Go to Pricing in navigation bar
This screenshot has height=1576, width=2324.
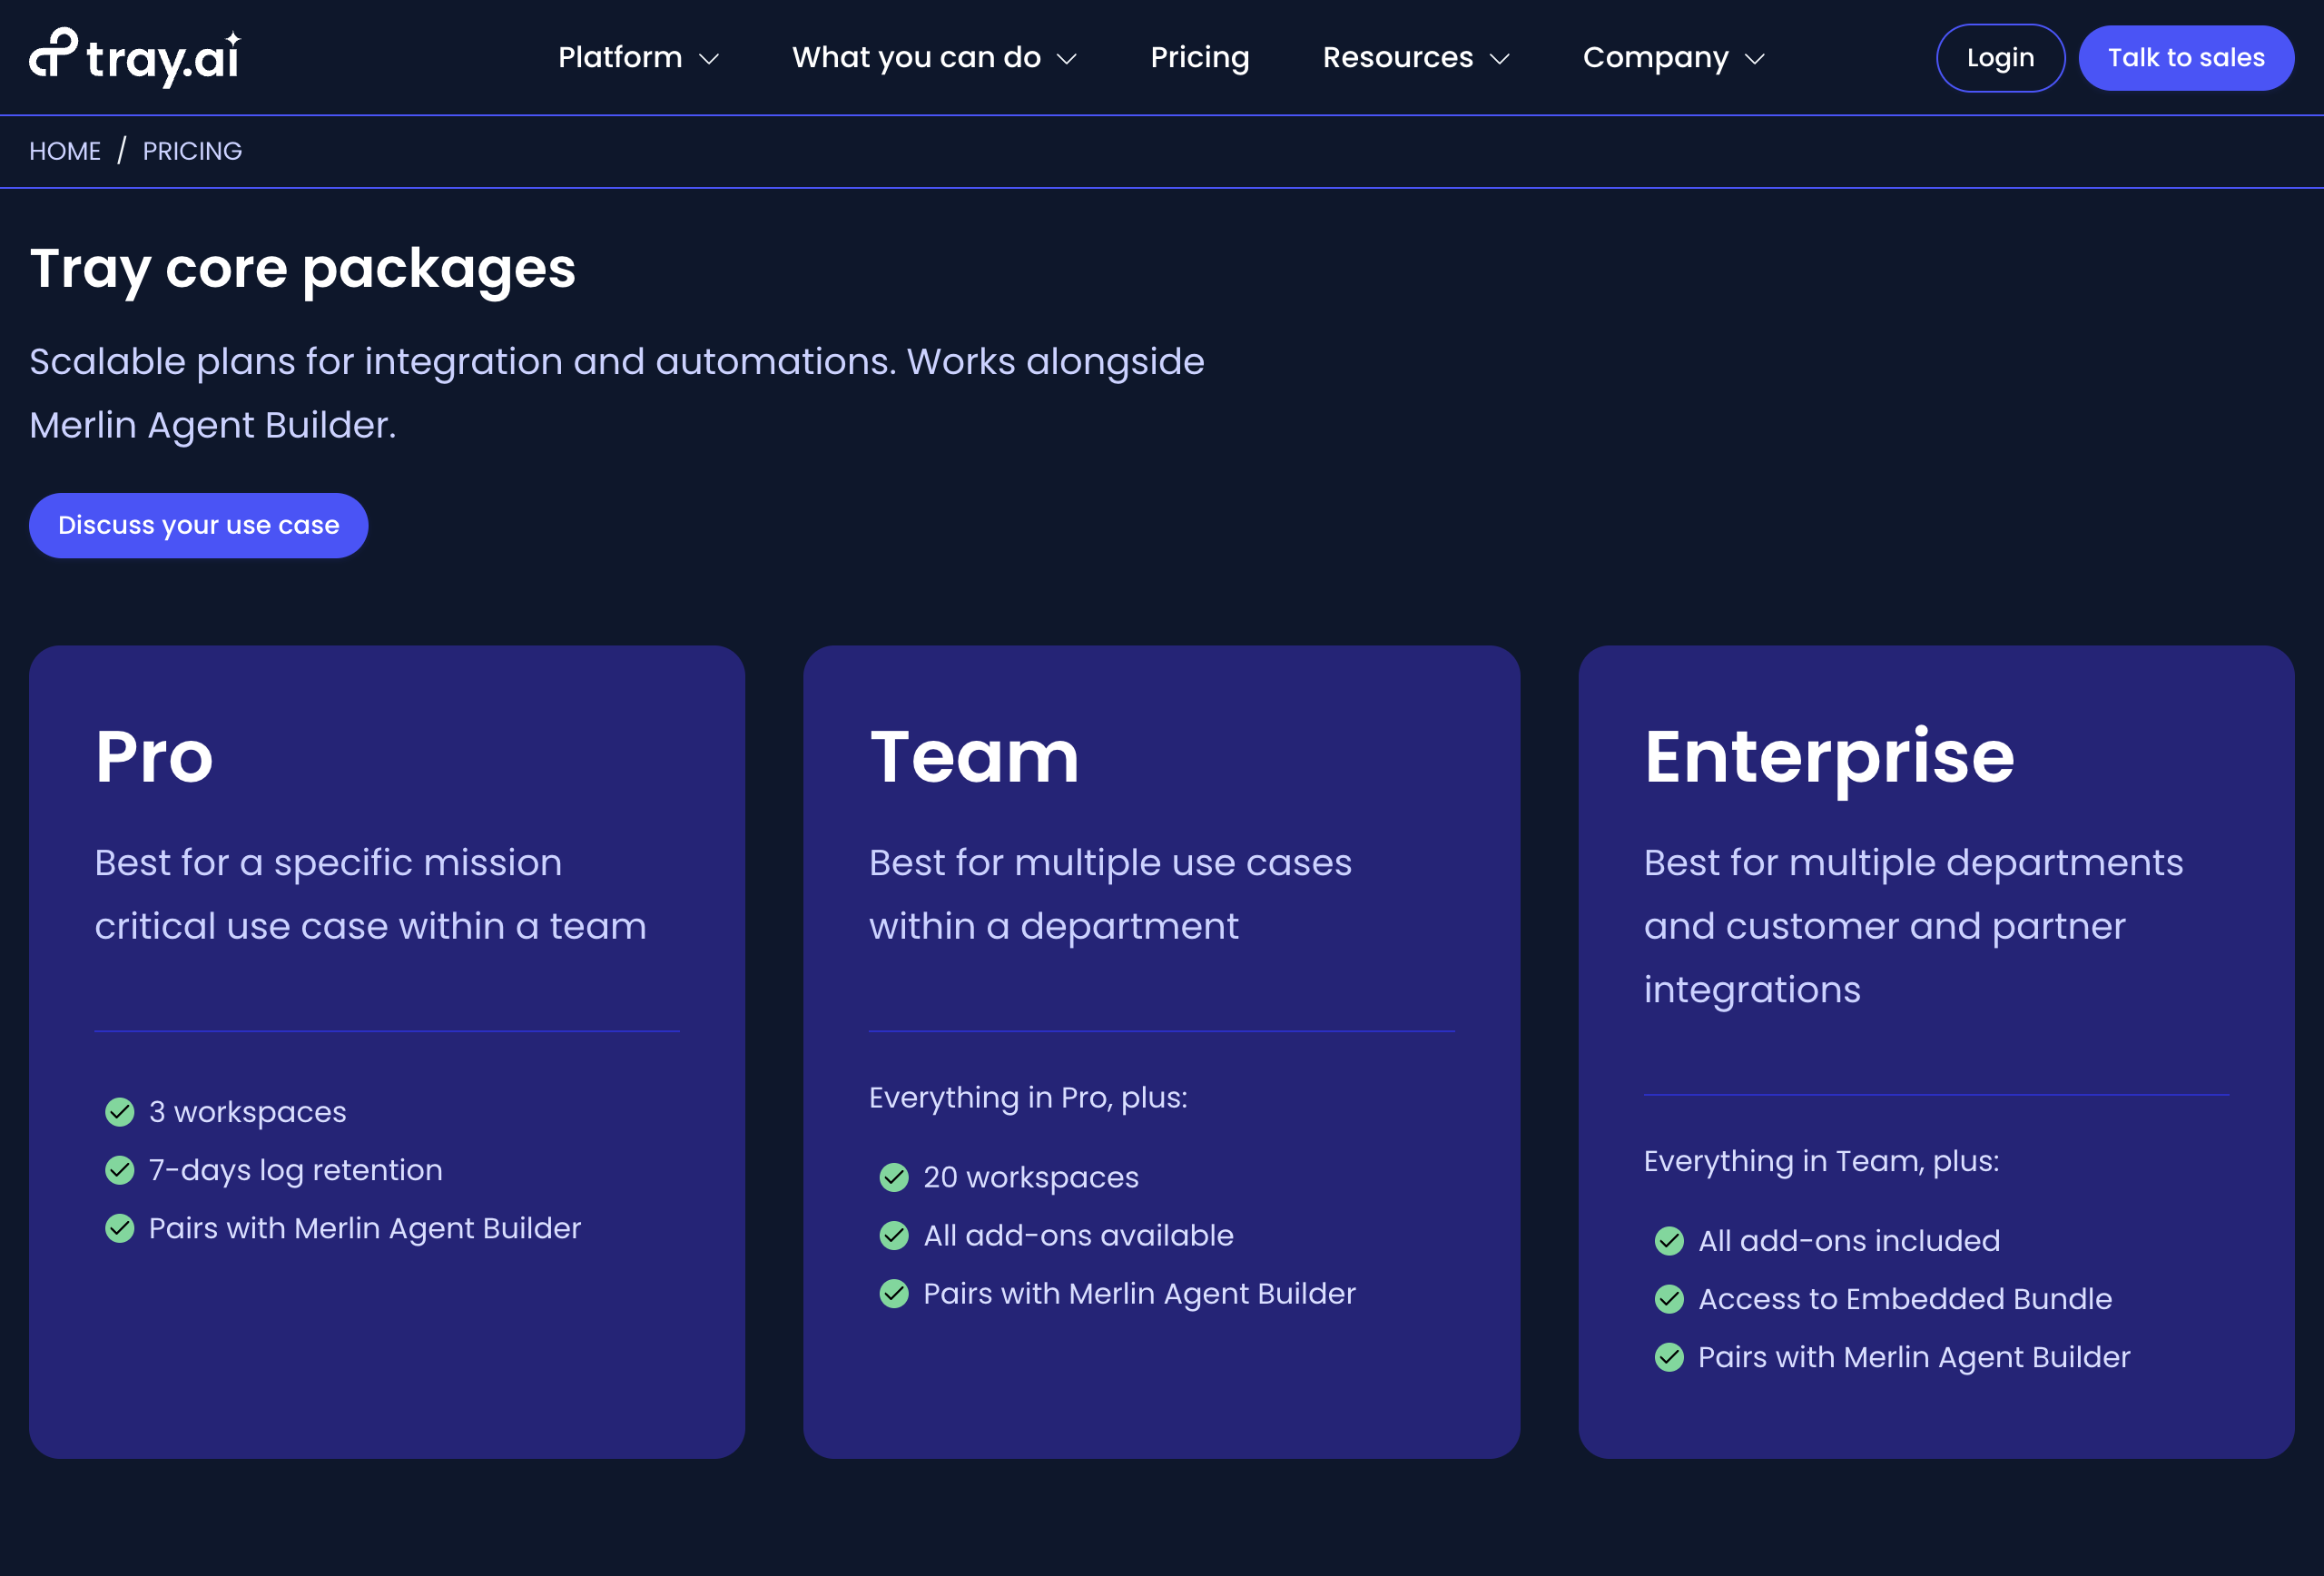click(x=1199, y=58)
